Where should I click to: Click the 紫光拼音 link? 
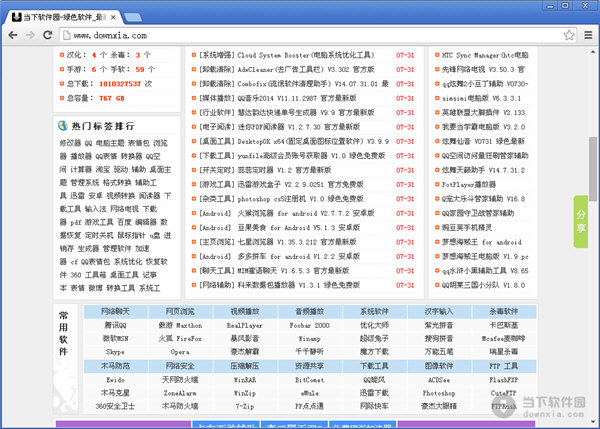tap(439, 325)
